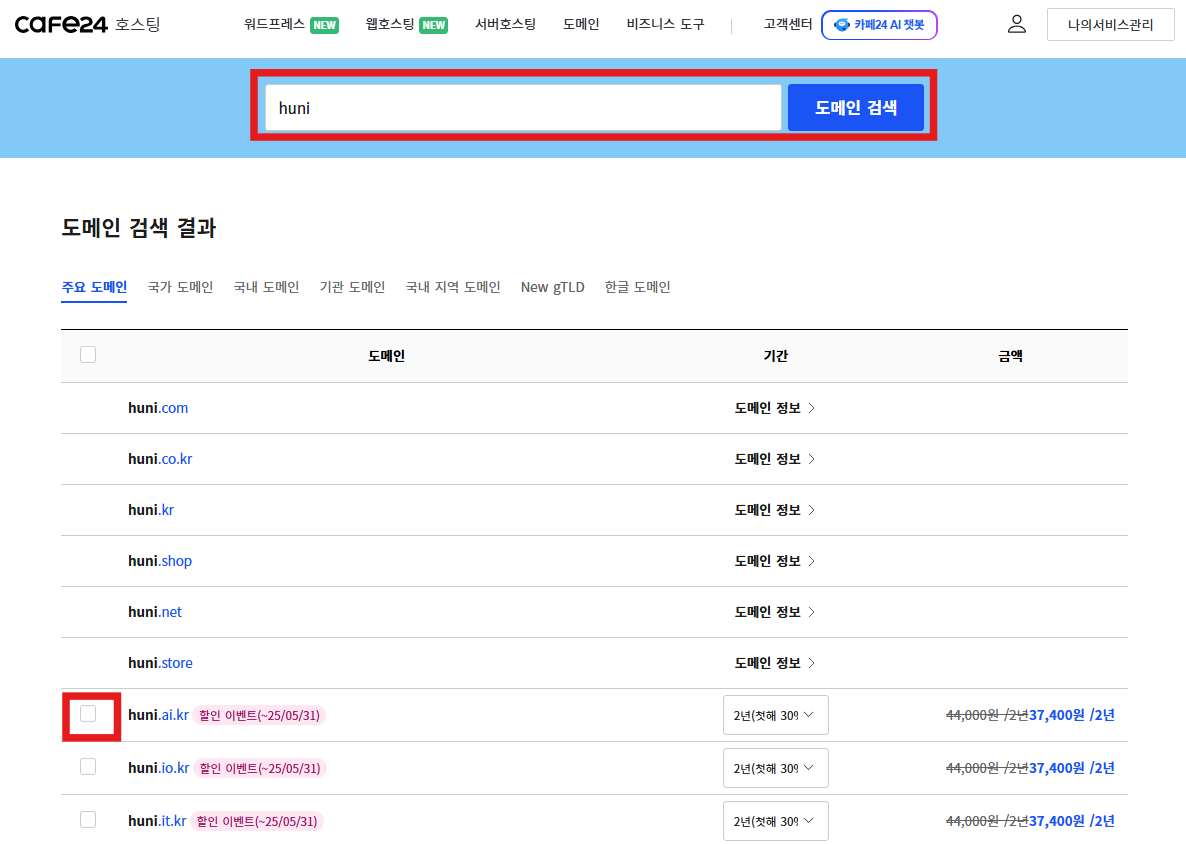Open the 도메인 menu in top navigation
This screenshot has height=844, width=1186.
[581, 24]
